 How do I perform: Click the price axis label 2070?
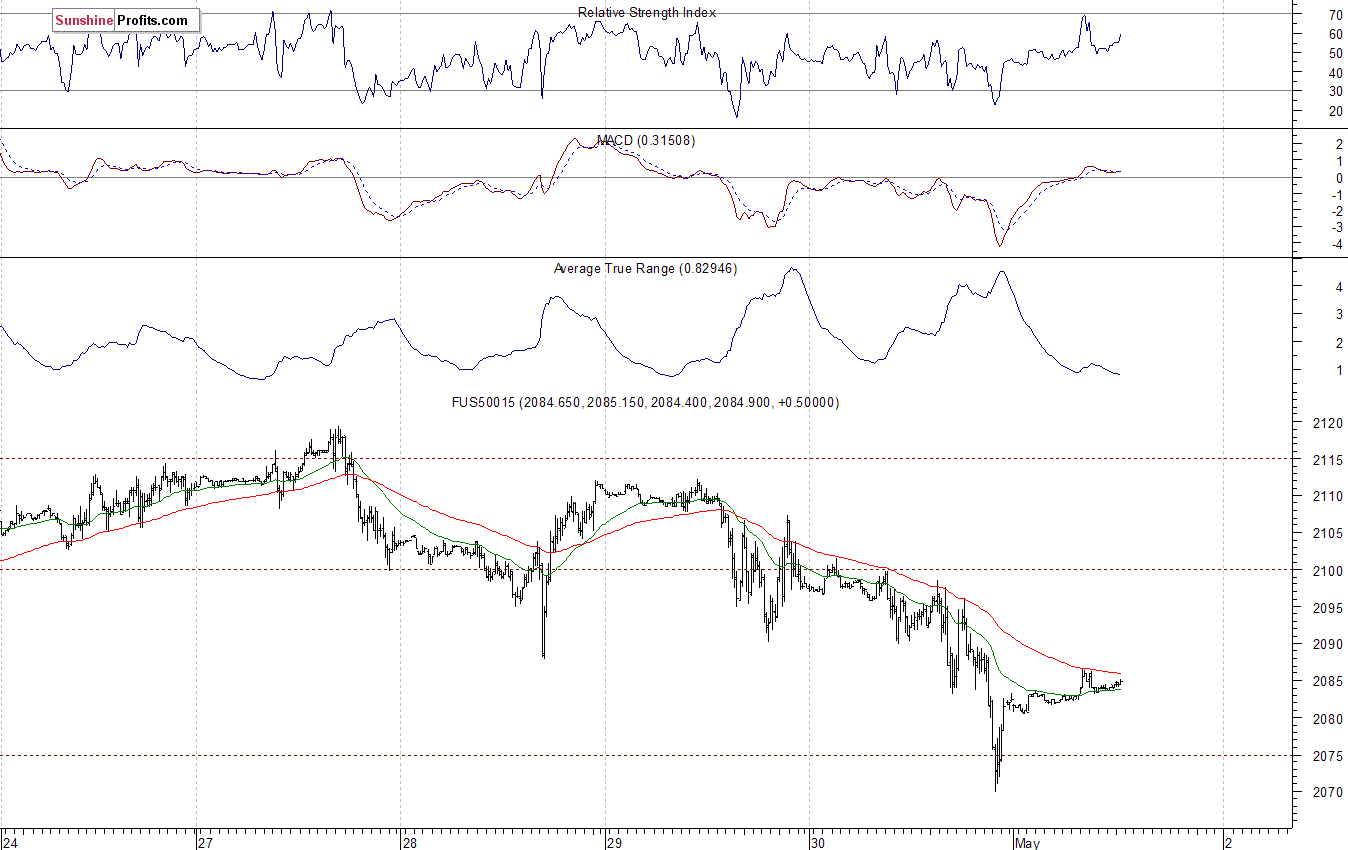pos(1327,793)
